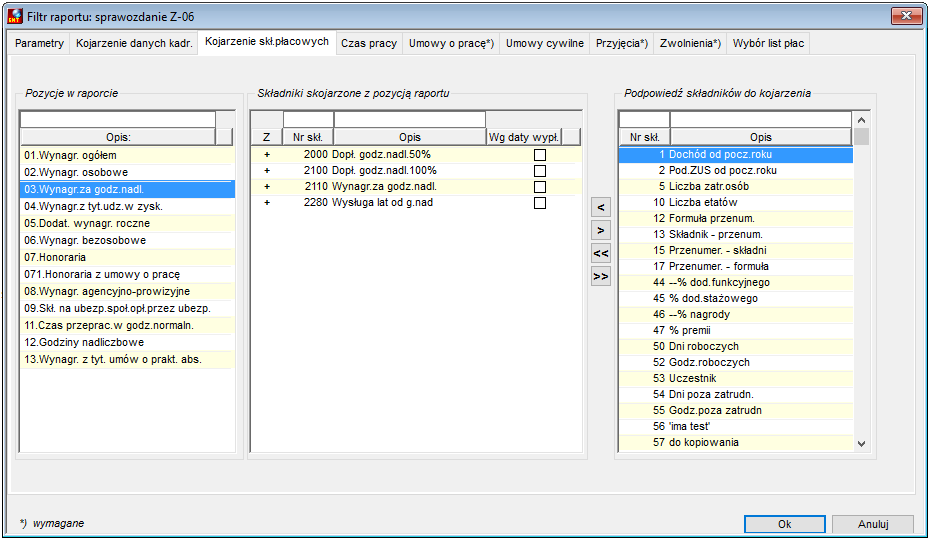Screen dimensions: 929x540
Task: Select component 2100 Dopł. godz.nadl.100%
Action: (416, 171)
